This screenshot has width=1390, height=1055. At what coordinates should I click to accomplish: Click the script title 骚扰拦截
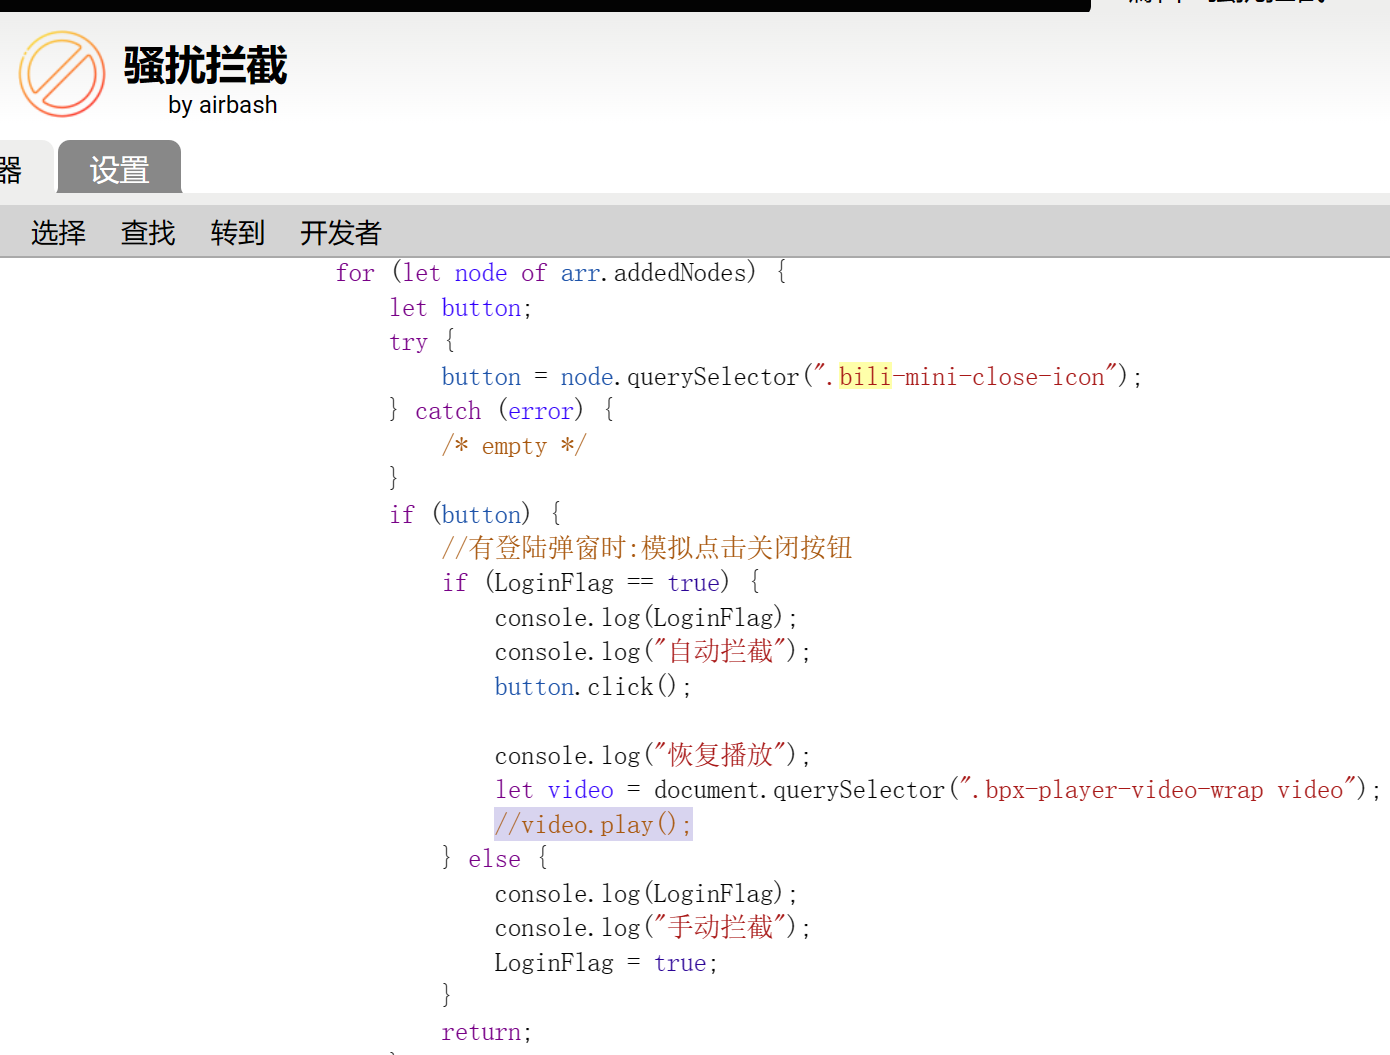pos(205,66)
